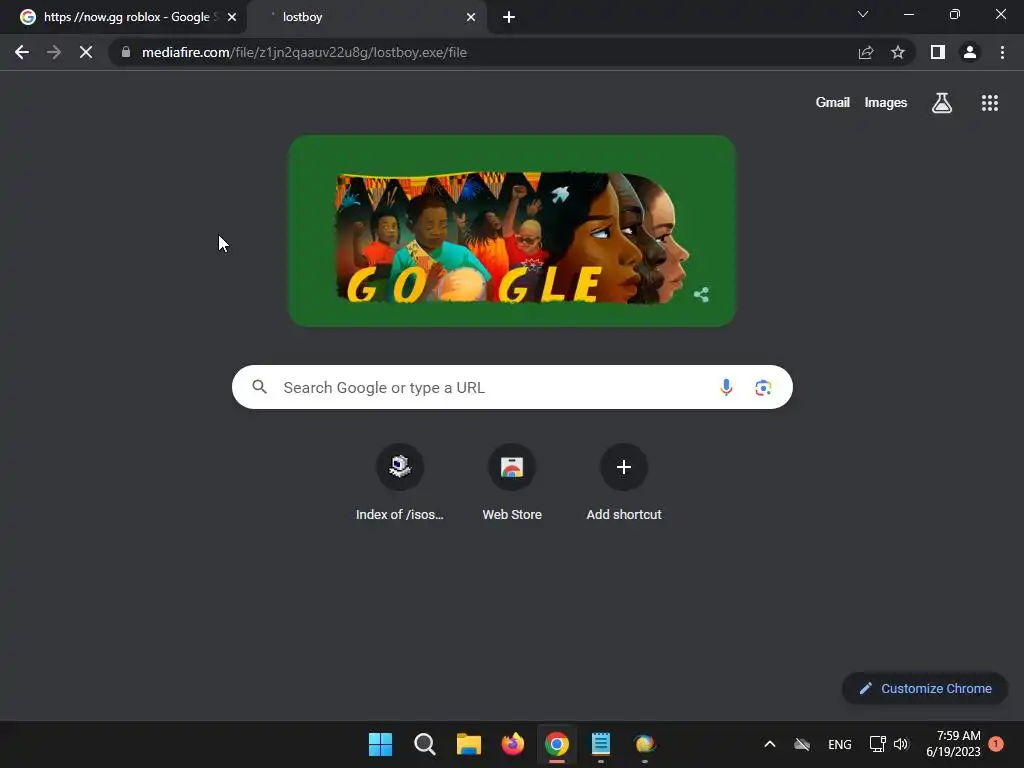Image resolution: width=1024 pixels, height=768 pixels.
Task: Click the lock icon in address bar
Action: 126,52
